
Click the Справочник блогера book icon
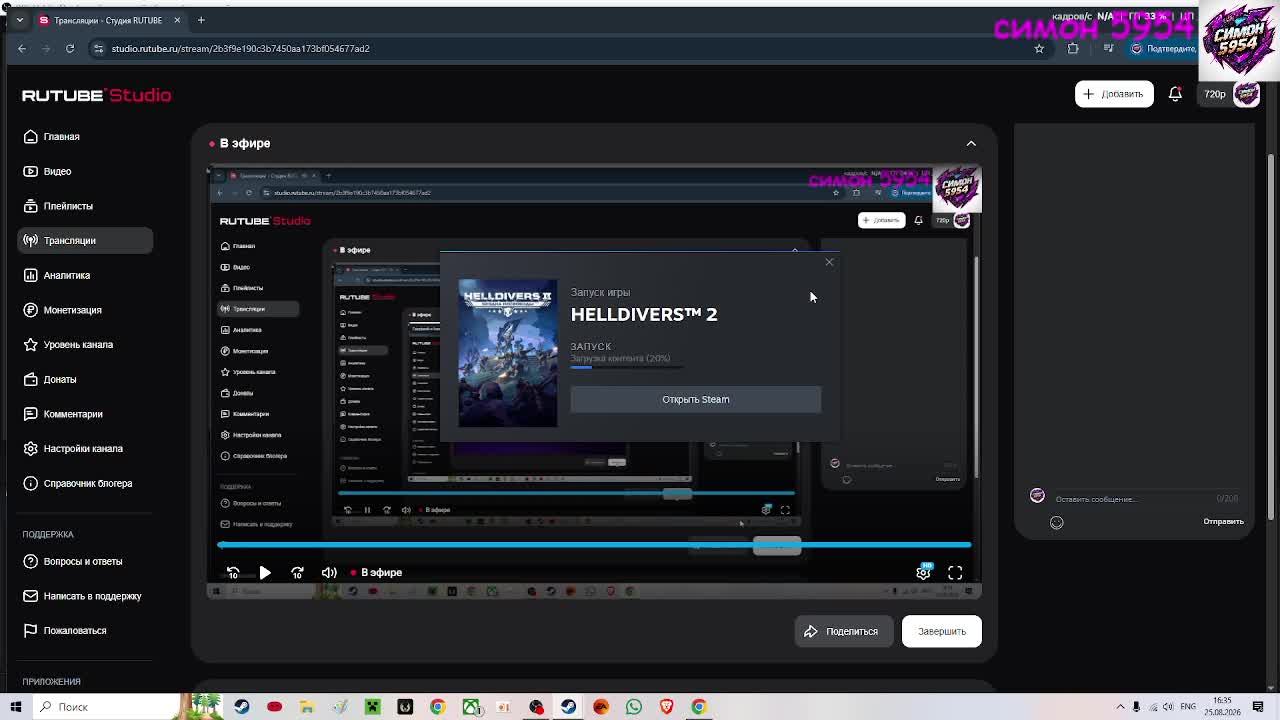point(31,483)
